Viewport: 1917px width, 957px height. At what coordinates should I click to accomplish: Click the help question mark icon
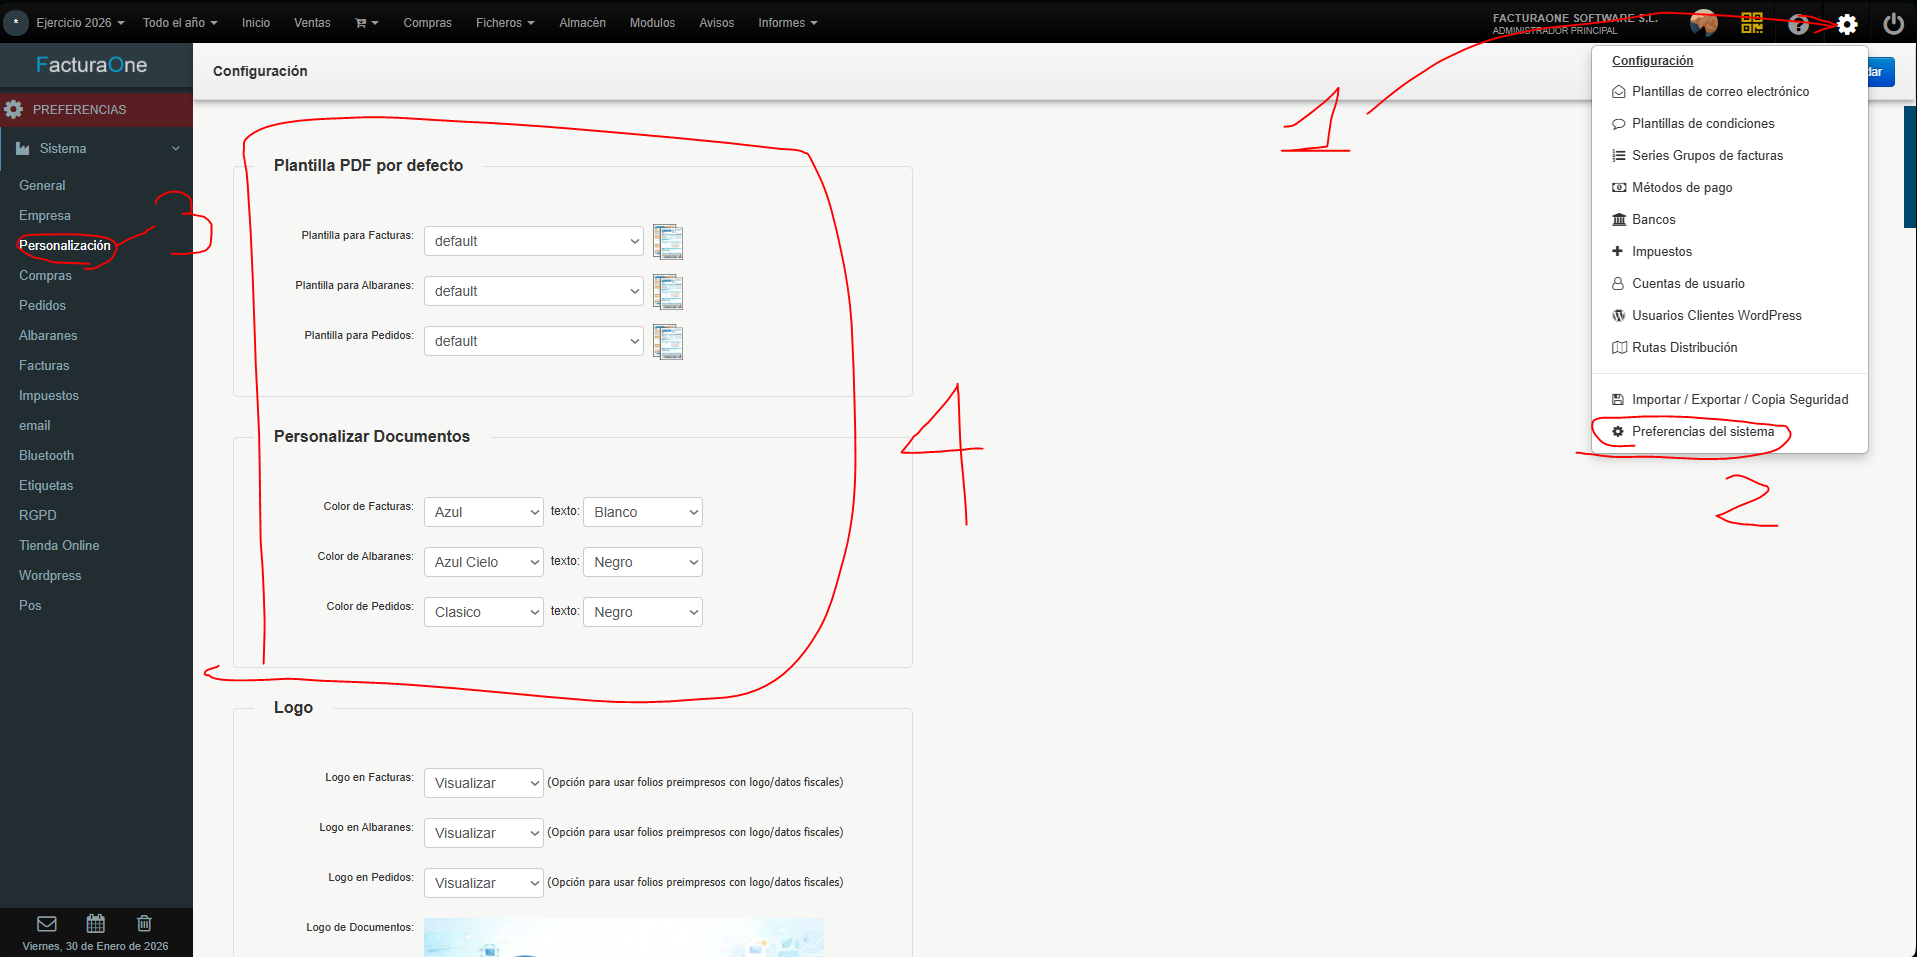coord(1798,24)
